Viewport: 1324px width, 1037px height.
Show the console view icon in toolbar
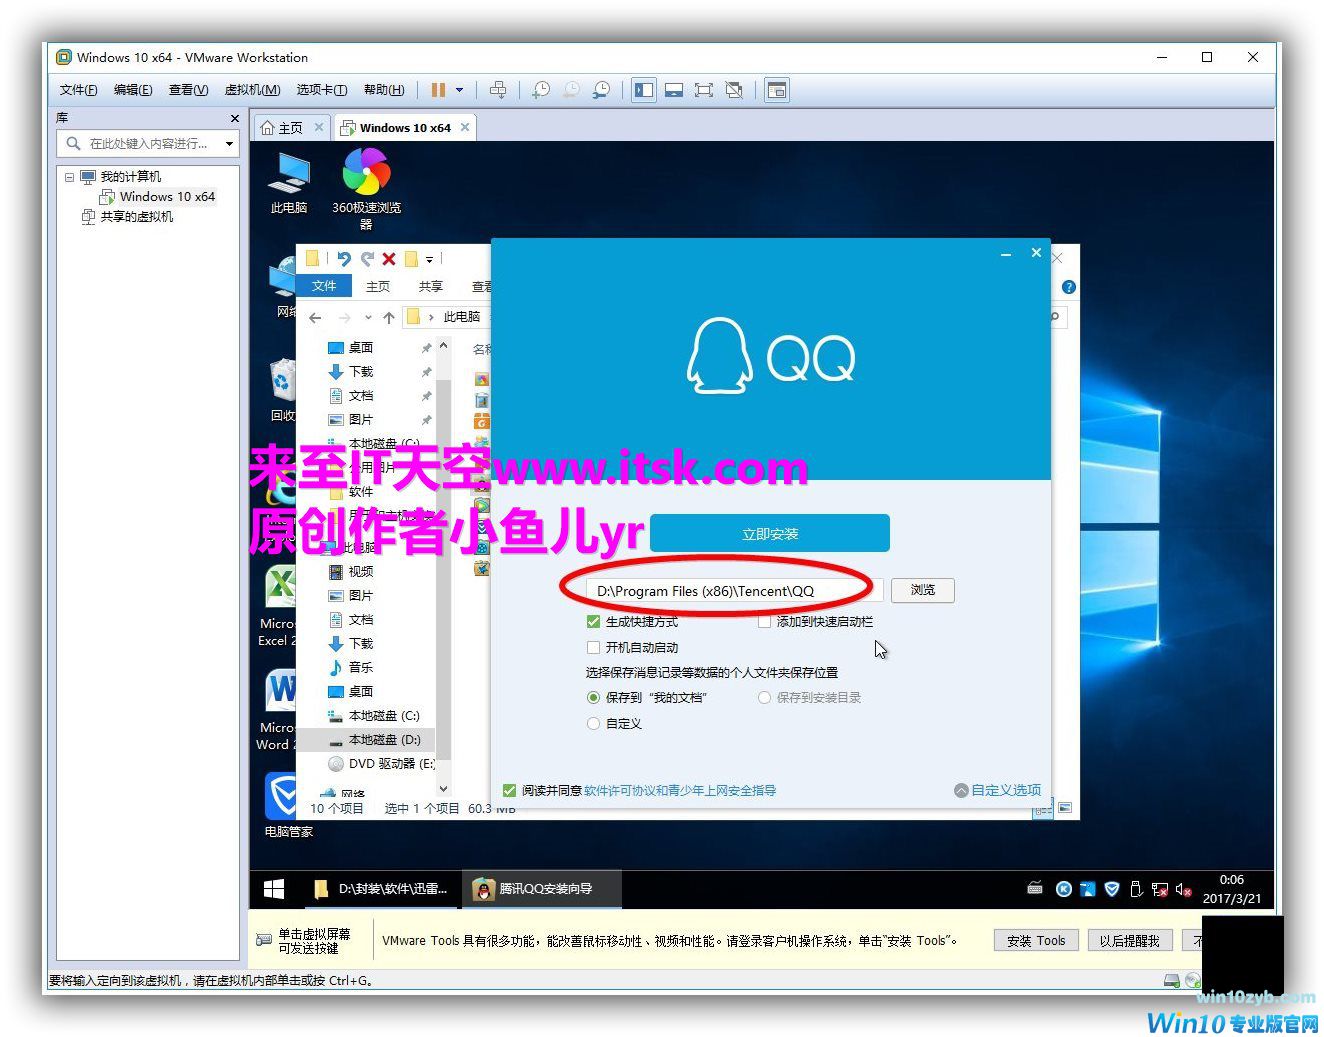click(x=777, y=90)
